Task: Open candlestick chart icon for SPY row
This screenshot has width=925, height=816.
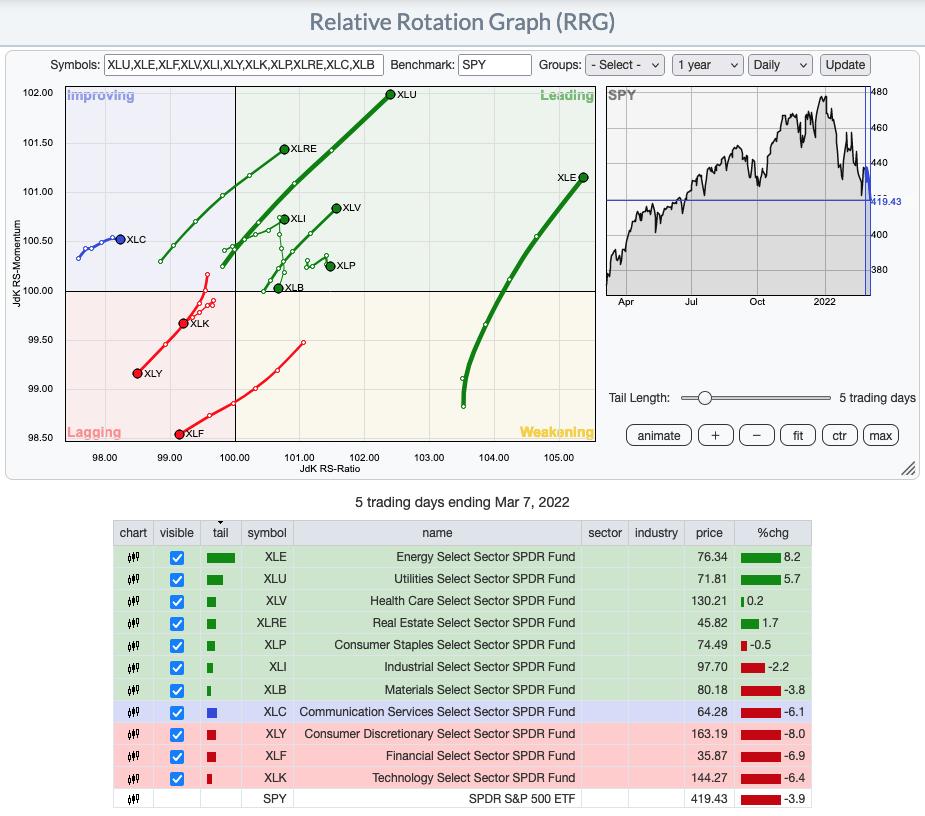Action: pos(133,799)
